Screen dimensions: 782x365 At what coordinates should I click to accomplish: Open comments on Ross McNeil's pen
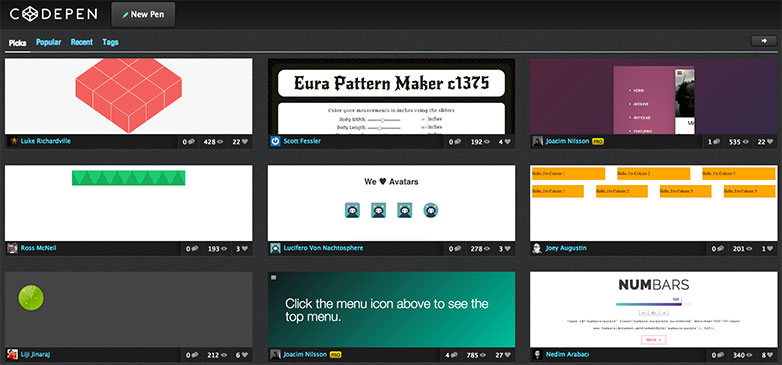192,249
